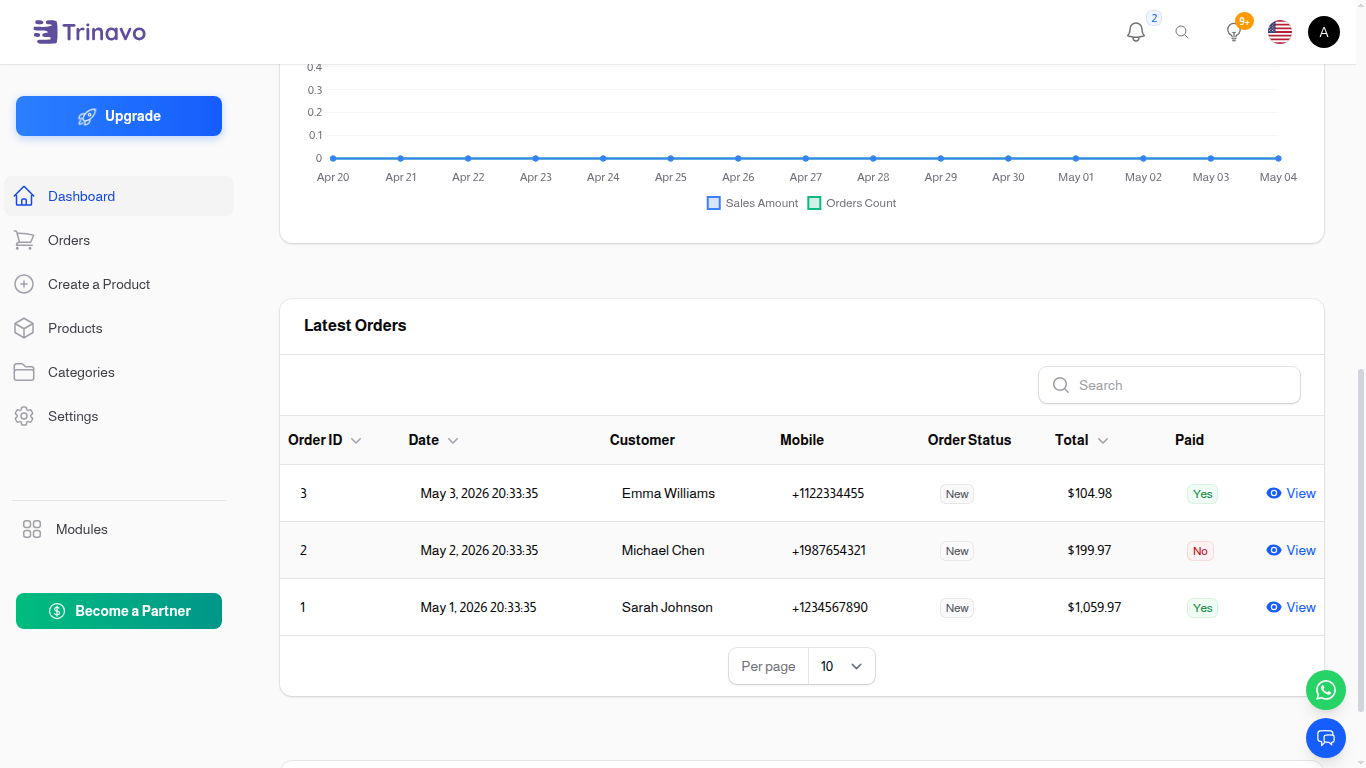The height and width of the screenshot is (768, 1366).
Task: Open the account avatar labeled A
Action: [1324, 32]
